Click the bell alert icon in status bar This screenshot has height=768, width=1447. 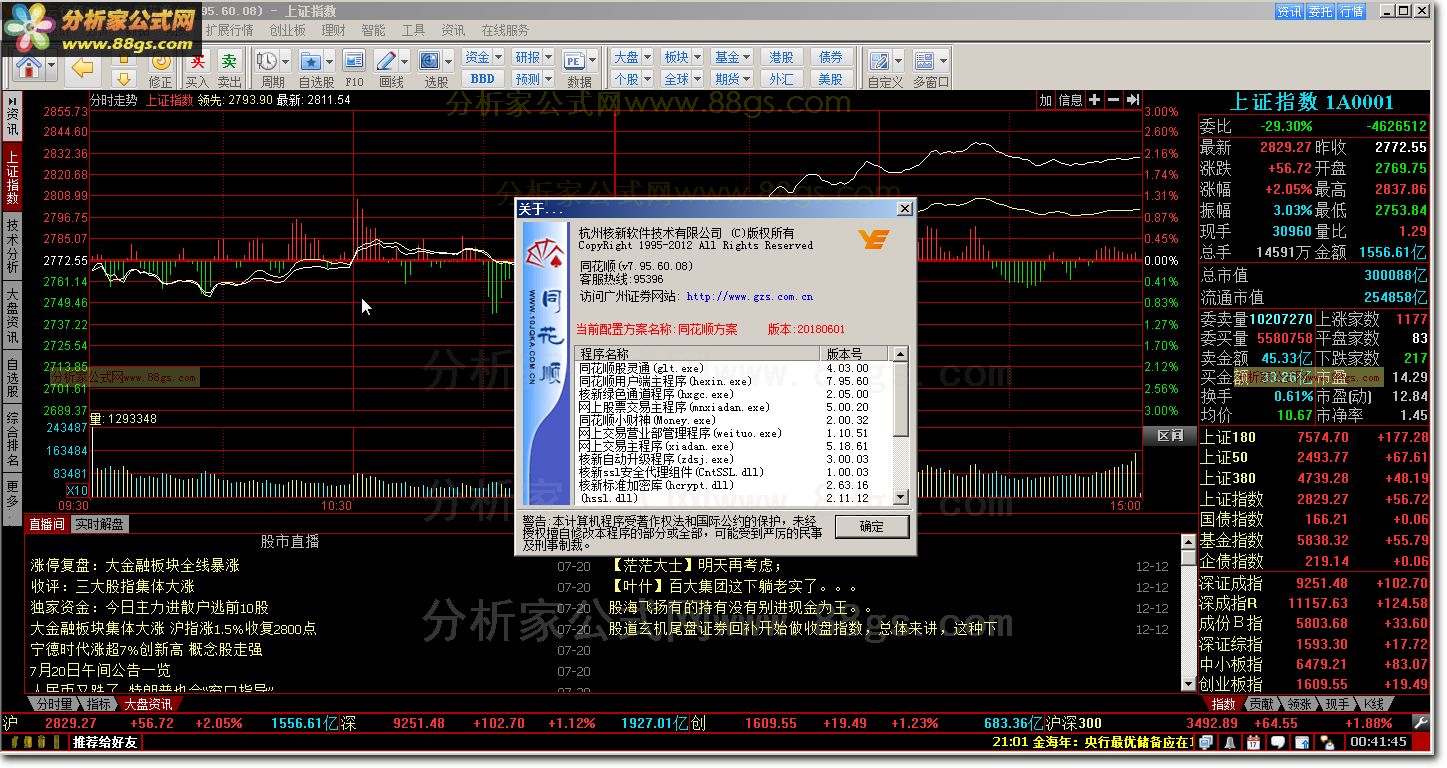(x=1228, y=742)
